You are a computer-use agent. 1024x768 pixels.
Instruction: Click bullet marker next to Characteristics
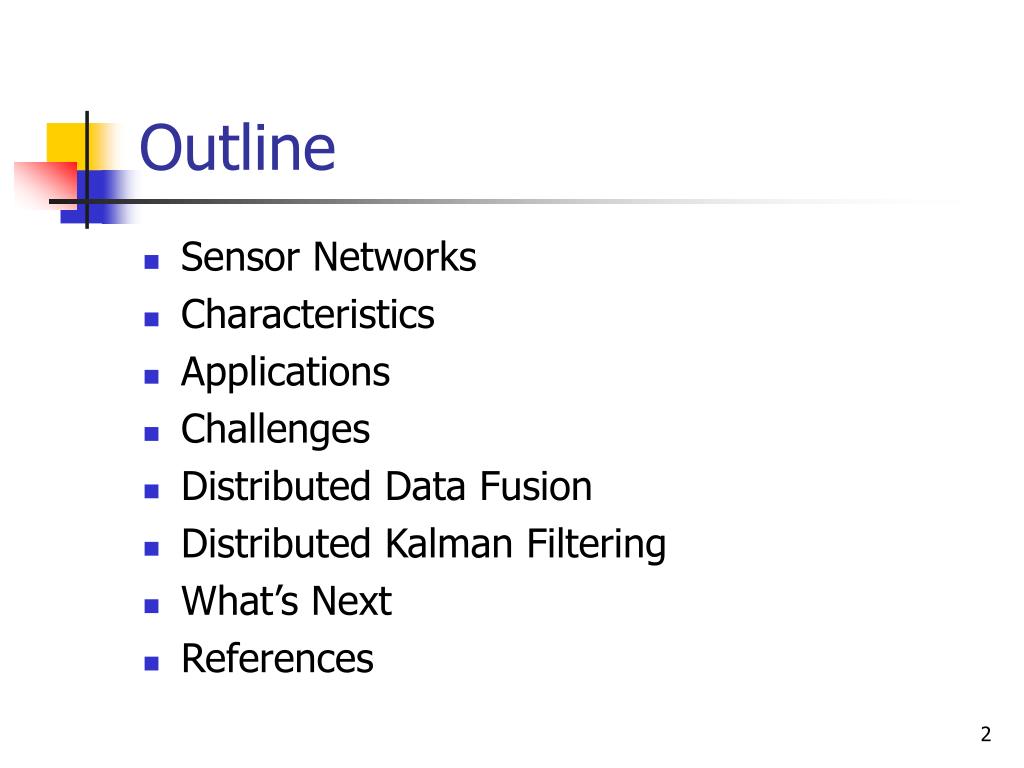[x=152, y=319]
